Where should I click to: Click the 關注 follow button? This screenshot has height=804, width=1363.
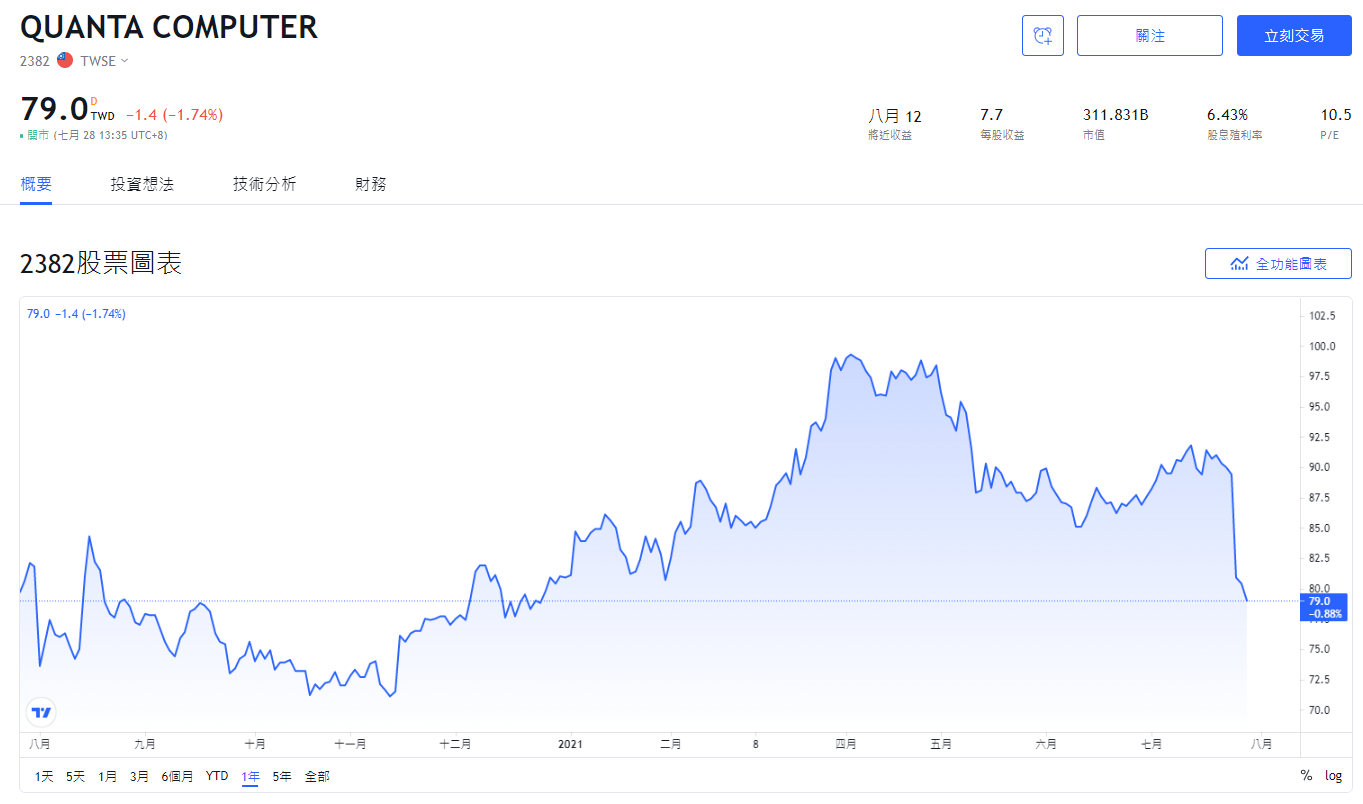pos(1150,36)
